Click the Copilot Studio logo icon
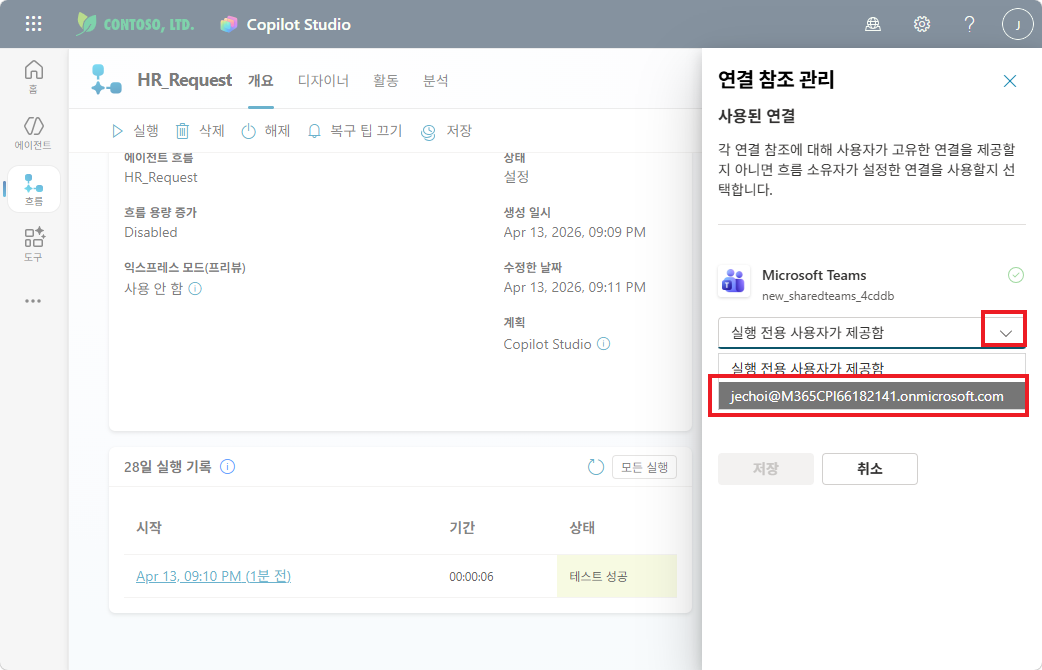The width and height of the screenshot is (1042, 670). pyautogui.click(x=229, y=25)
